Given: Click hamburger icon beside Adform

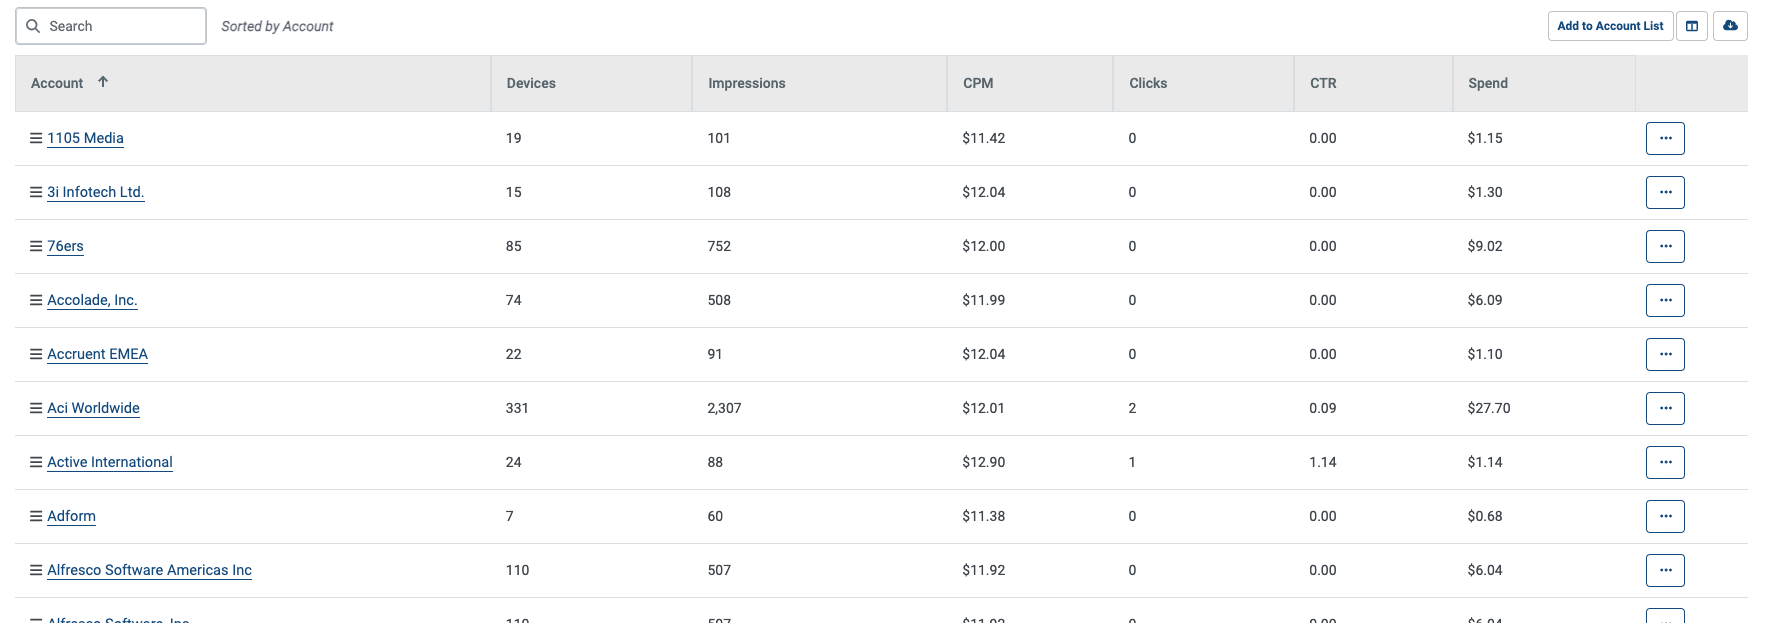Looking at the screenshot, I should point(36,516).
